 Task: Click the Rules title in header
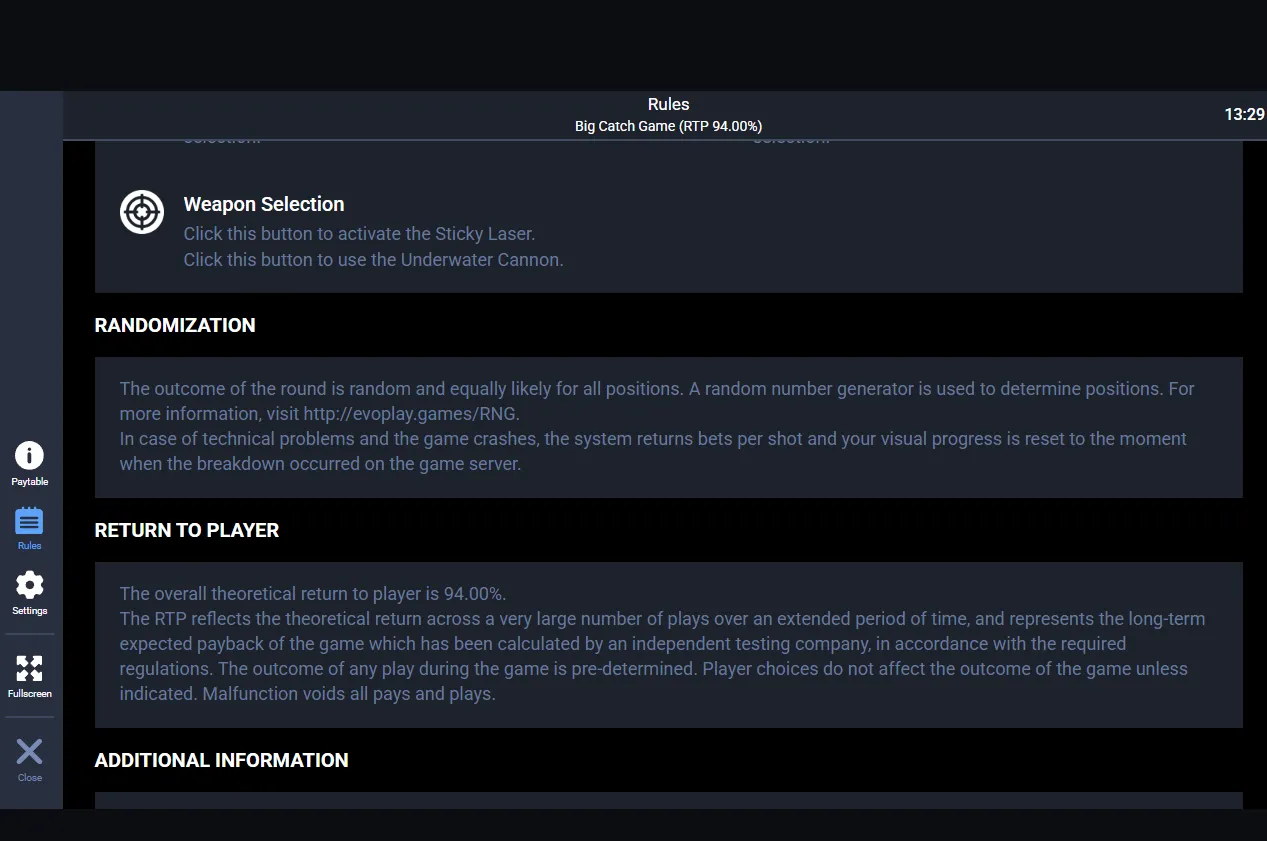[x=668, y=104]
